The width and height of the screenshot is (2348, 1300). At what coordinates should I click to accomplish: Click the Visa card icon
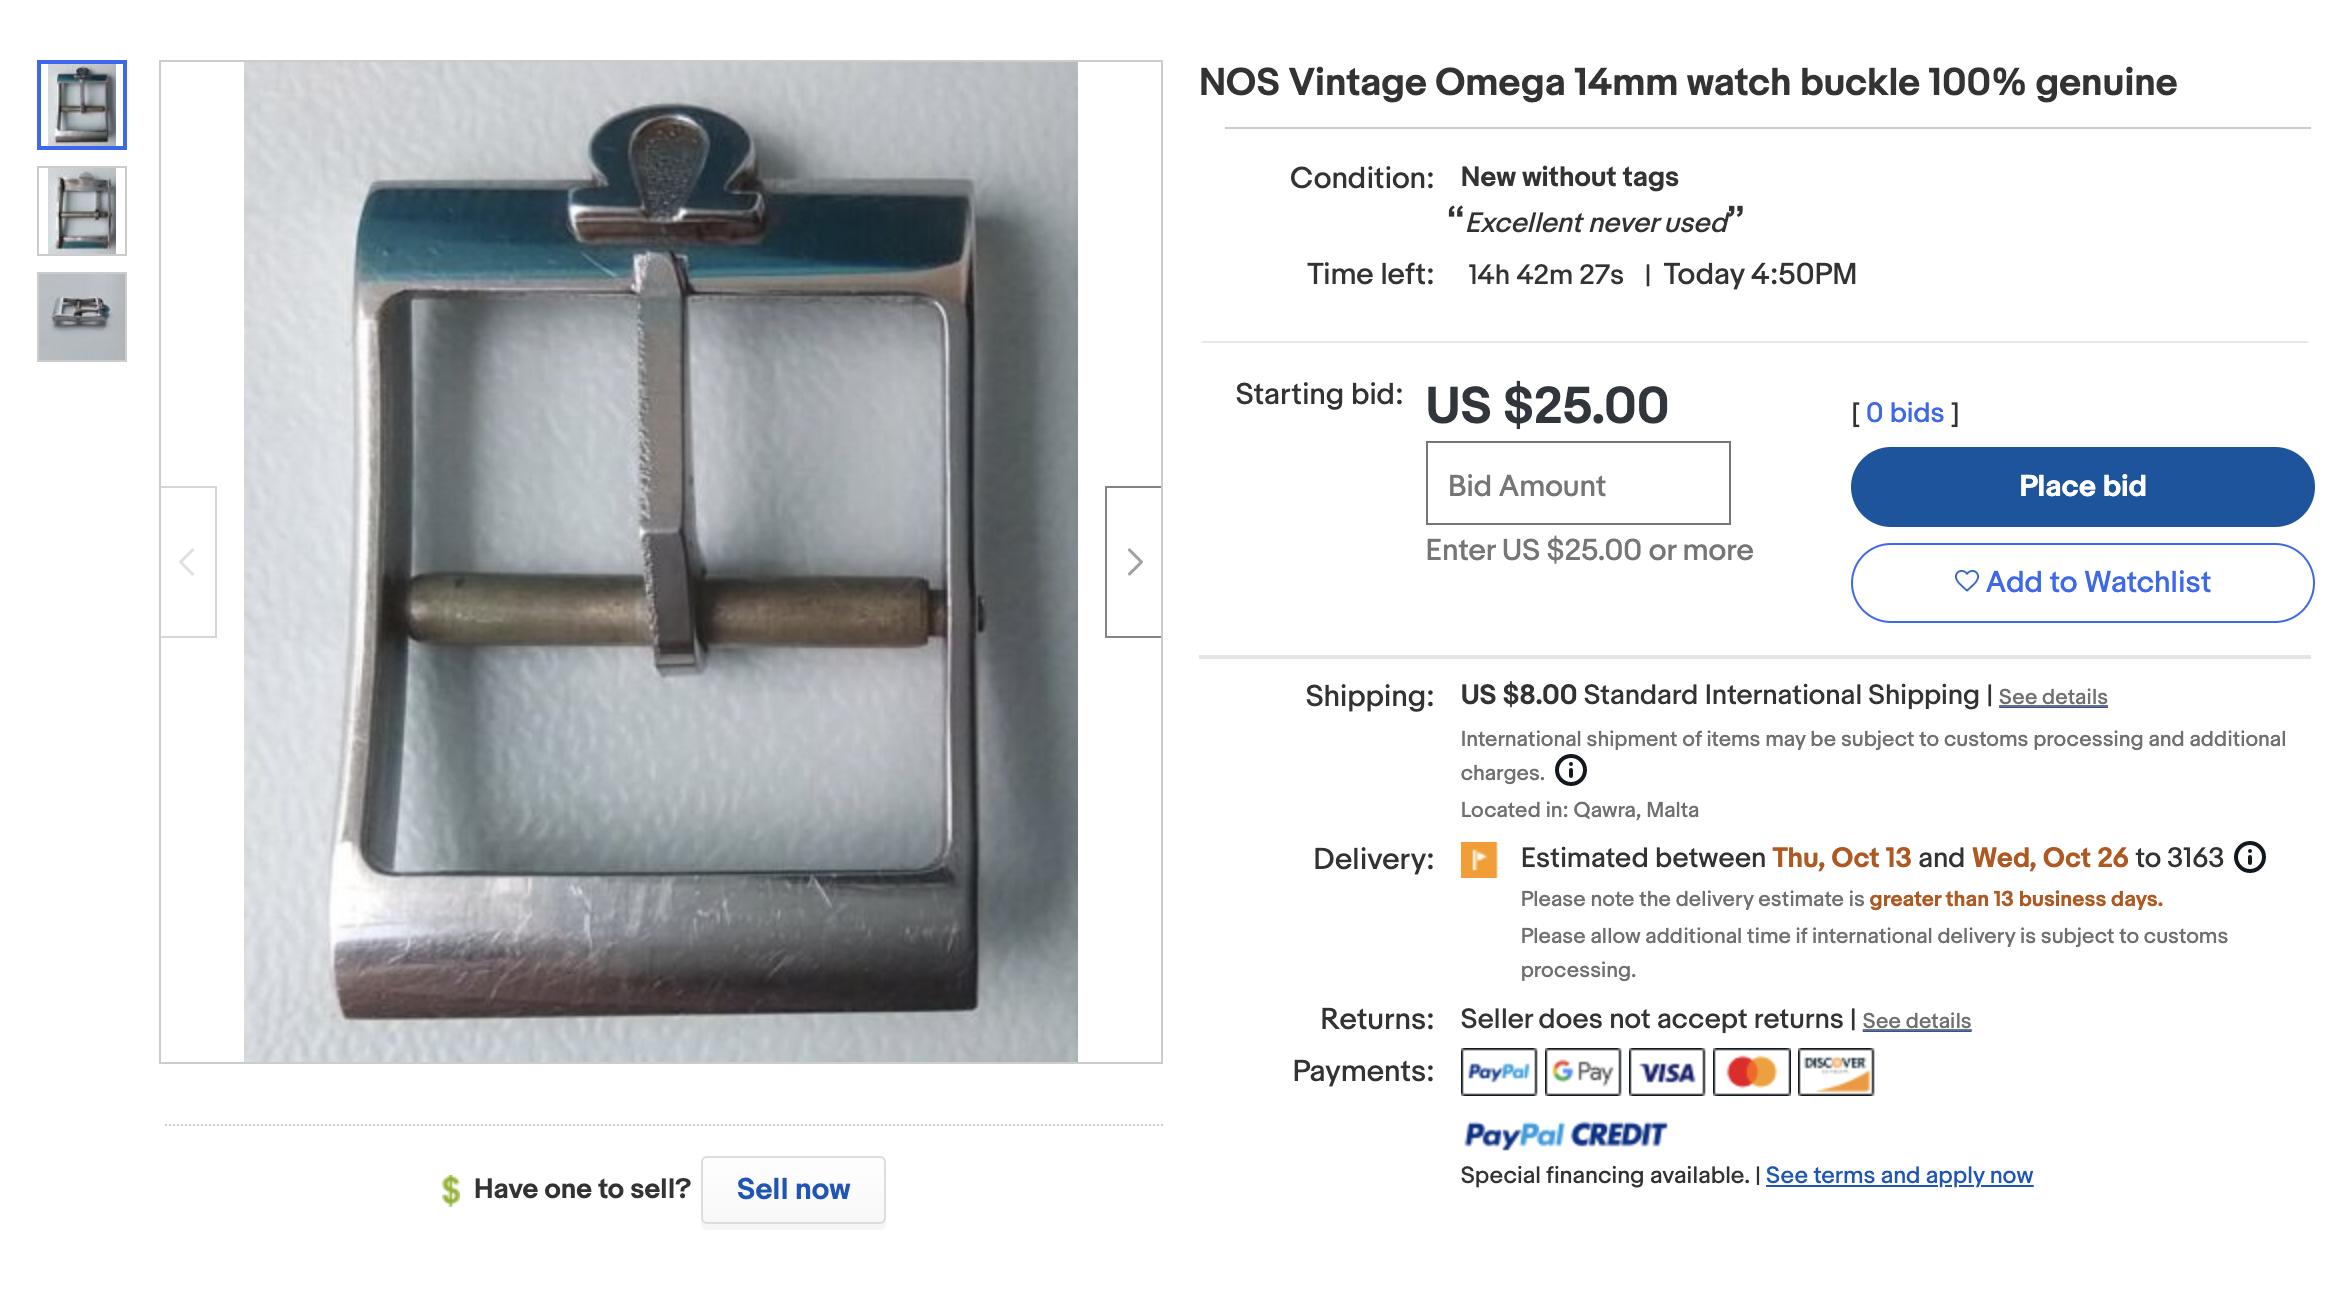(1667, 1072)
